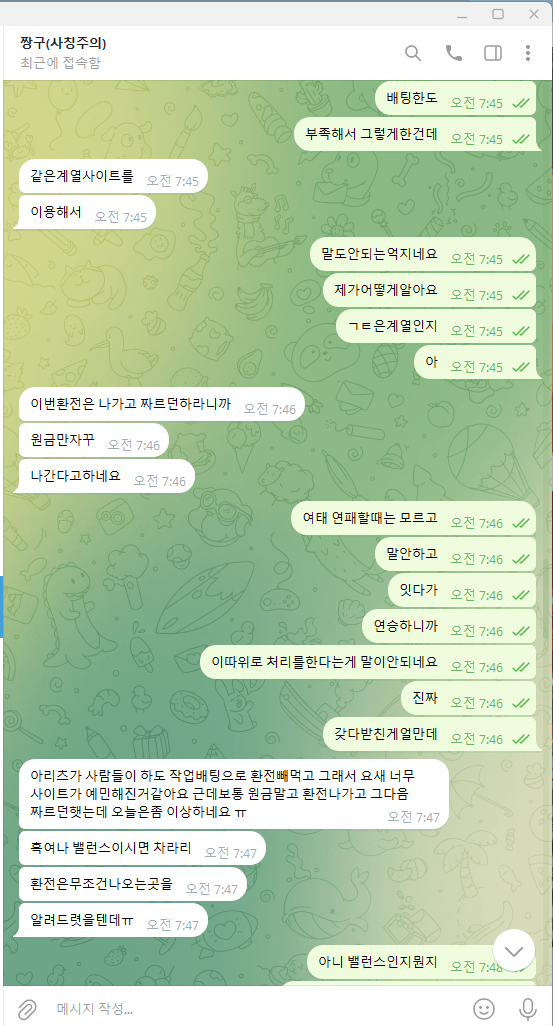Open the three-dot more options menu
This screenshot has height=1026, width=553.
(x=527, y=53)
